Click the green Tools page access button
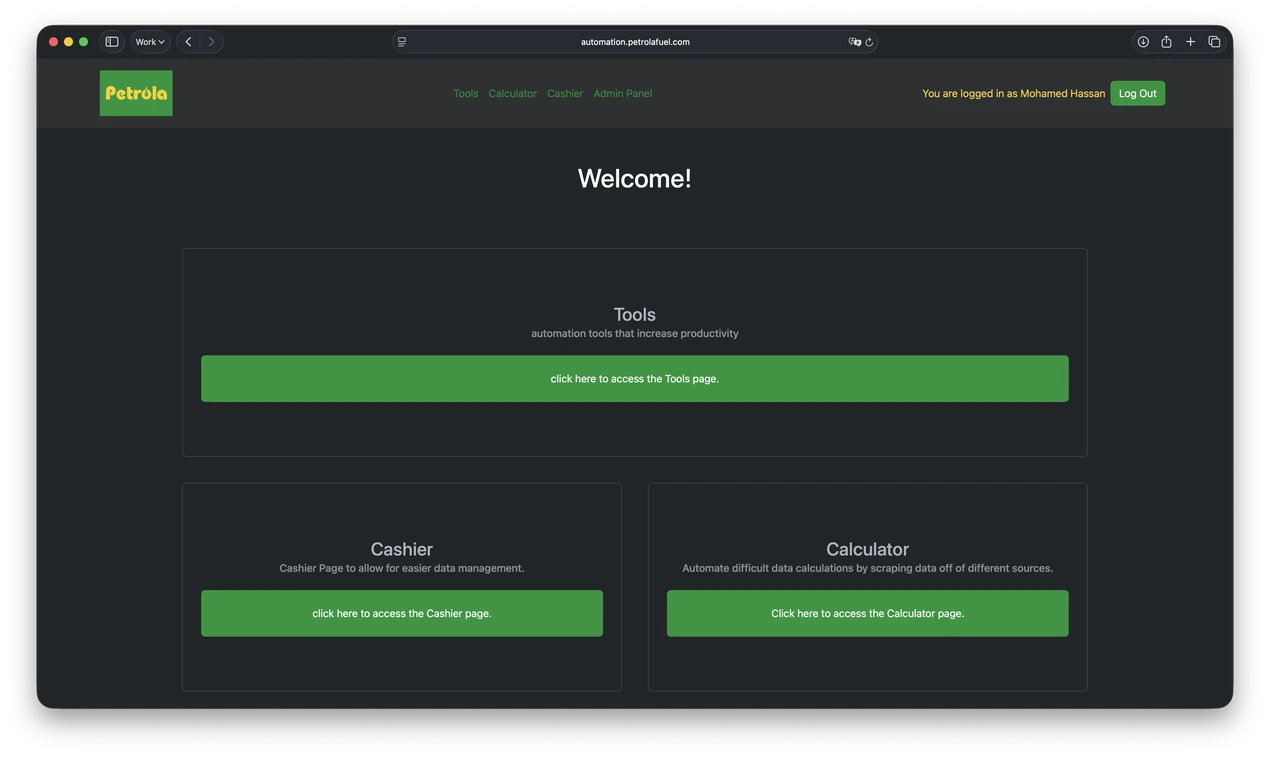The image size is (1270, 757). (635, 379)
